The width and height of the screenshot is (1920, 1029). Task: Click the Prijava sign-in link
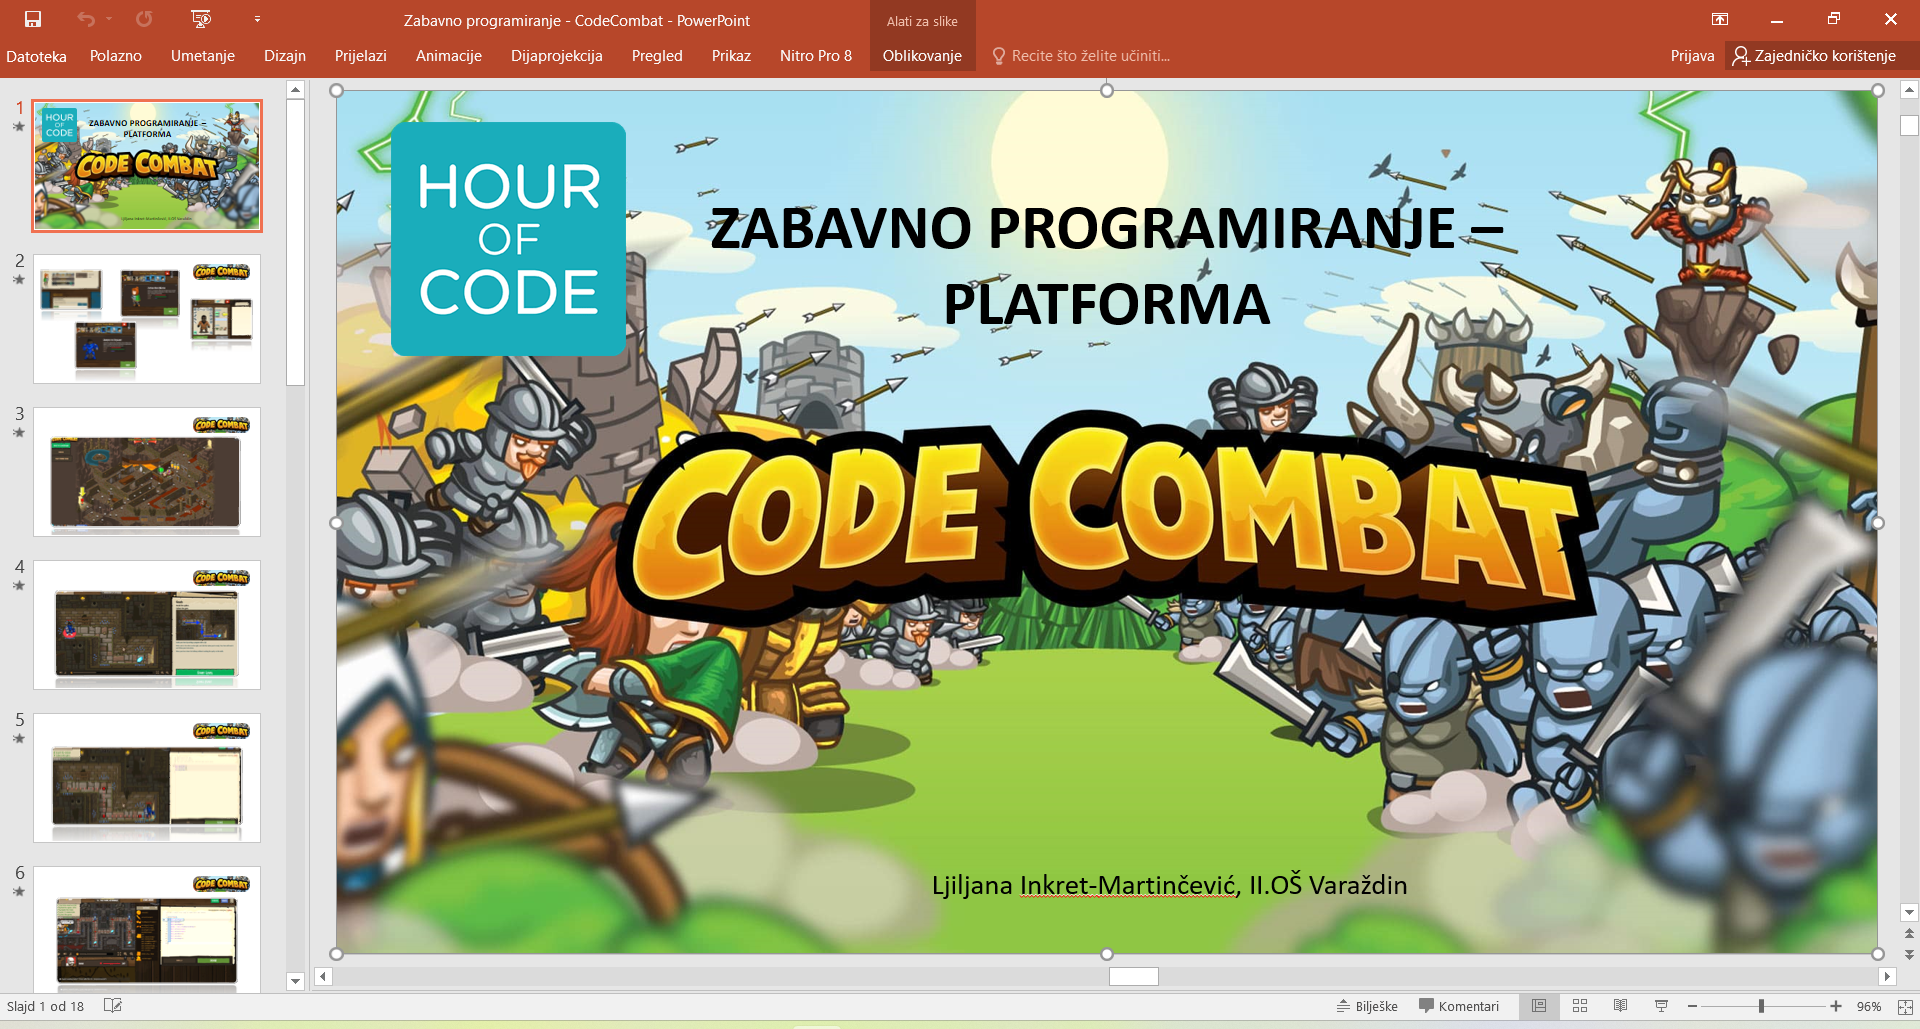1692,56
